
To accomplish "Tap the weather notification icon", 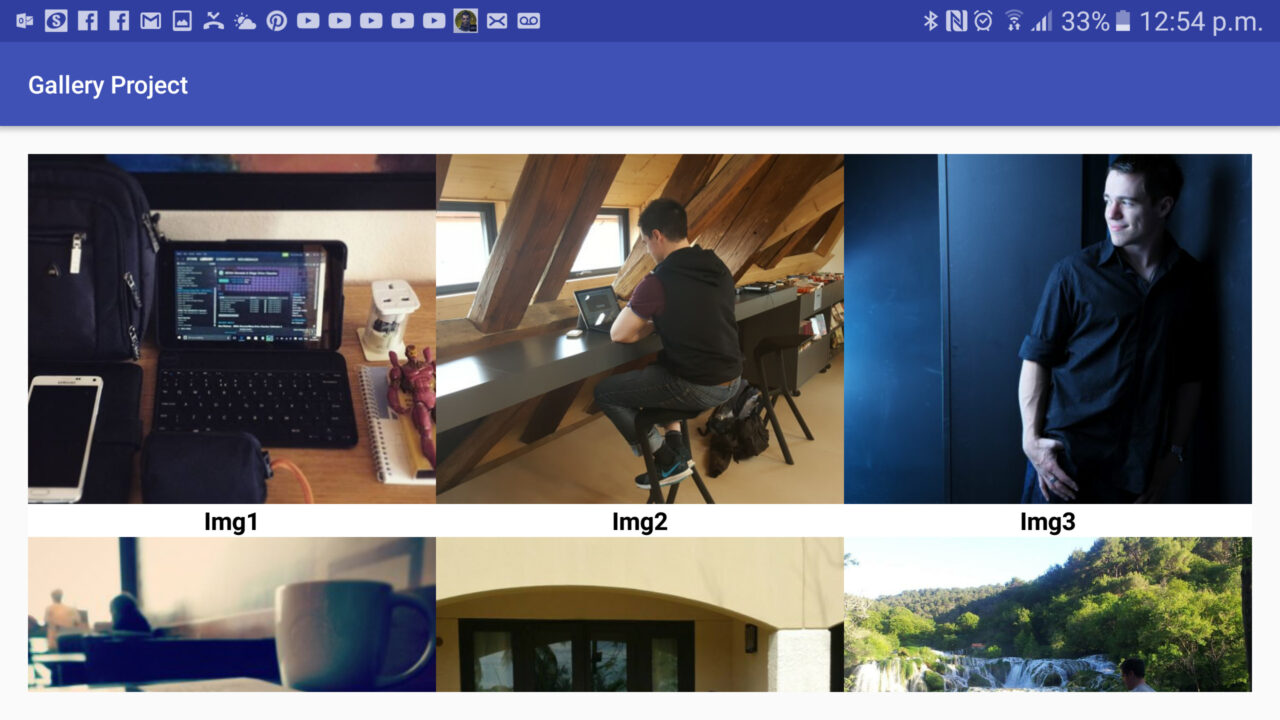I will tap(245, 21).
